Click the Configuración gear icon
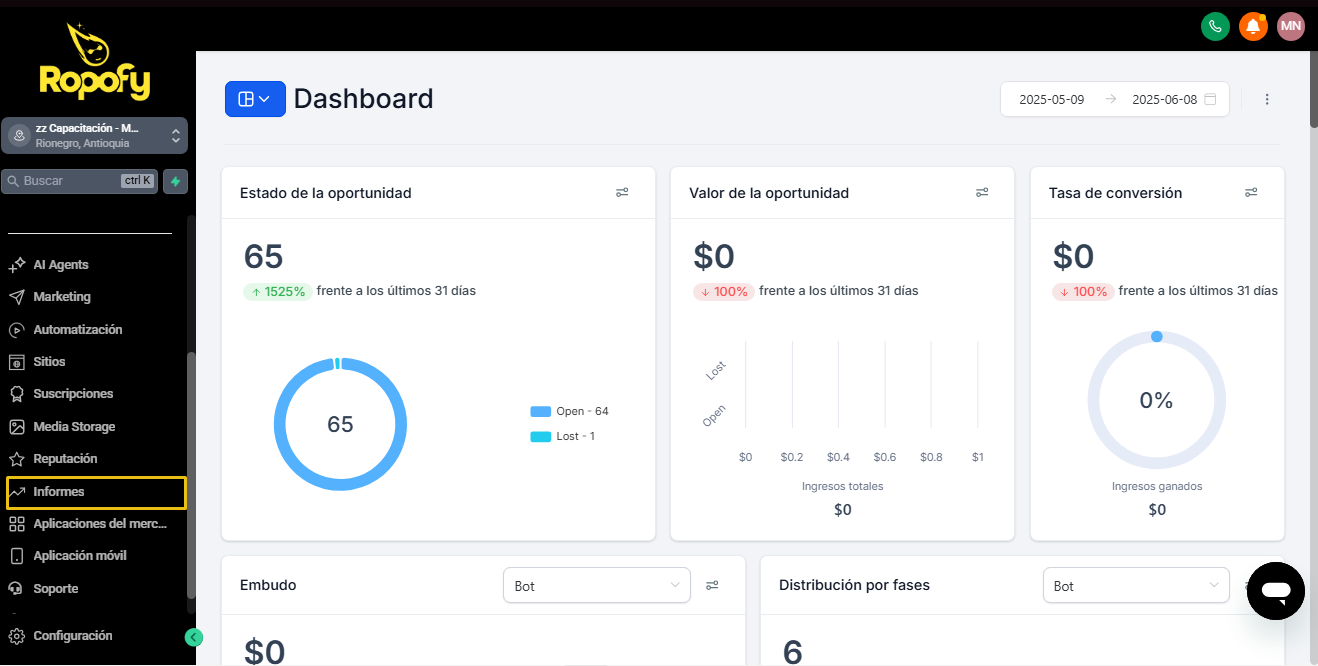Screen dimensions: 1318x666 click(17, 636)
